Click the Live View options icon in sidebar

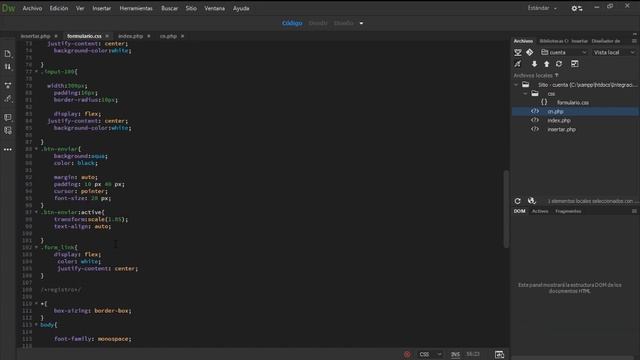click(x=8, y=85)
